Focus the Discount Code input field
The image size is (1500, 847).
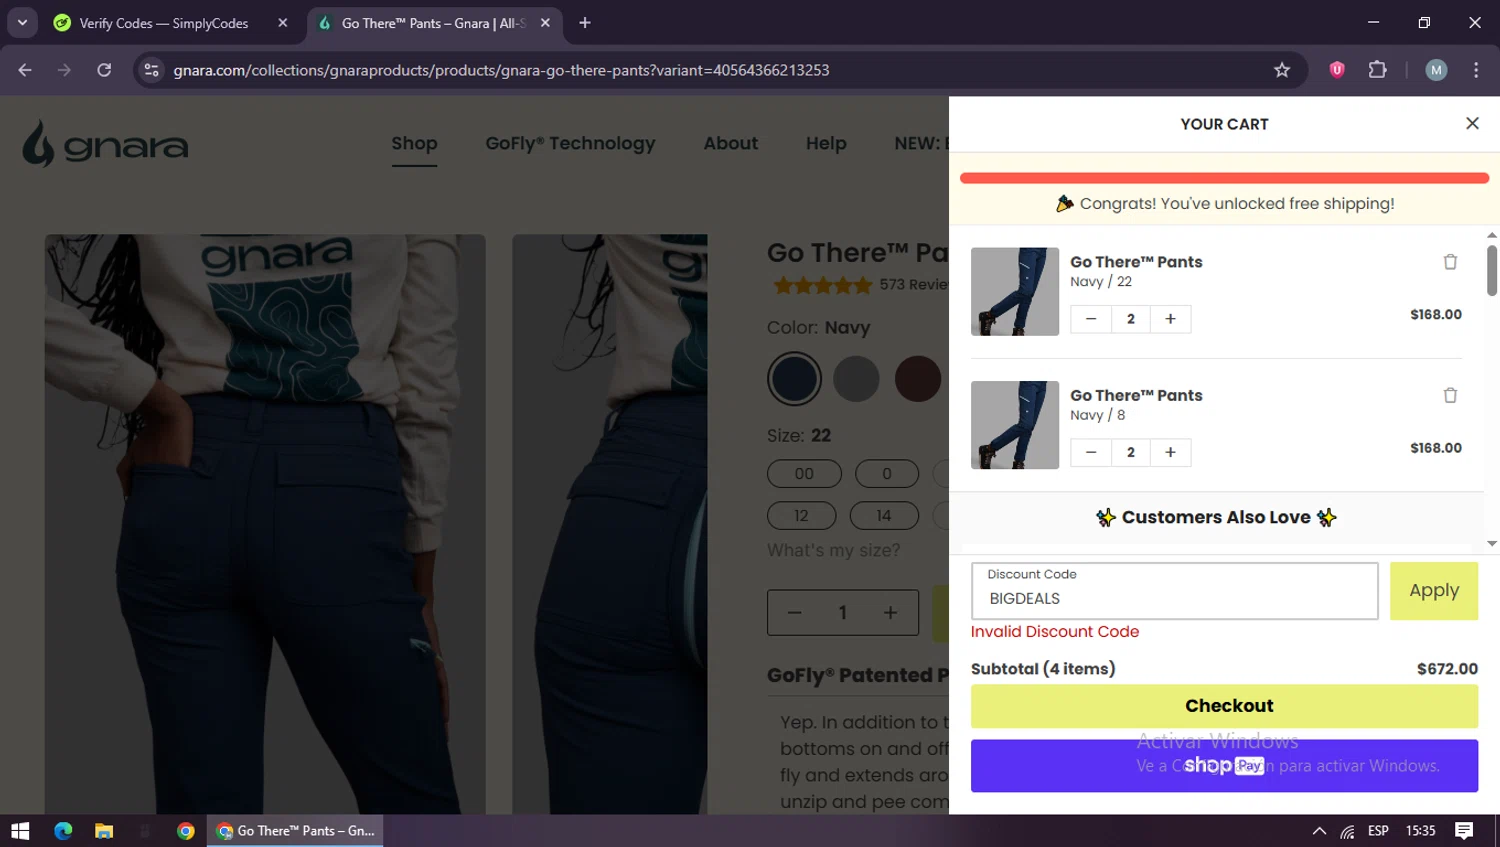[1174, 591]
